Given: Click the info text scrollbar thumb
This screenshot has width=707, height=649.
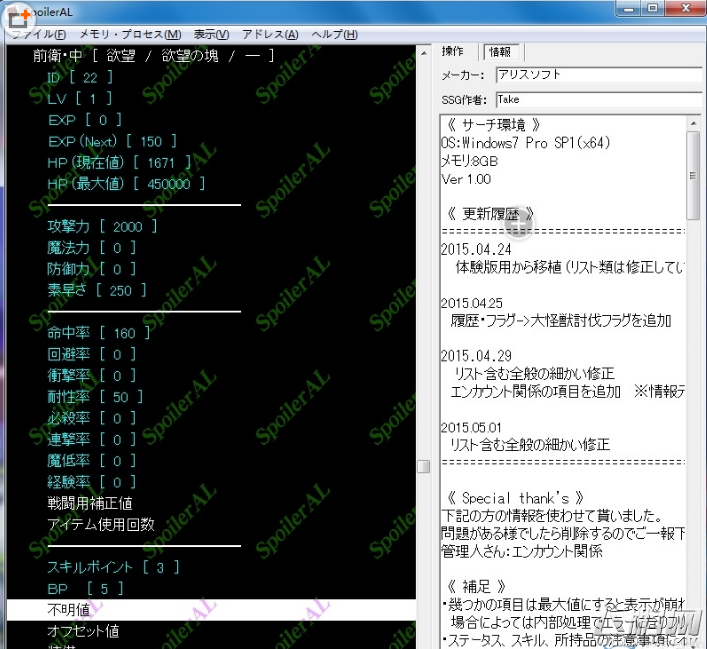Looking at the screenshot, I should 693,175.
